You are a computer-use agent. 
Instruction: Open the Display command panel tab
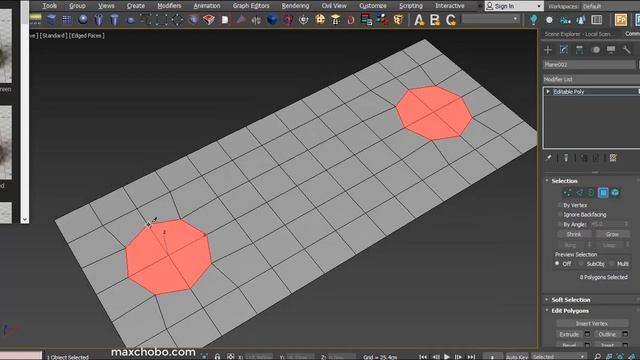click(x=611, y=50)
